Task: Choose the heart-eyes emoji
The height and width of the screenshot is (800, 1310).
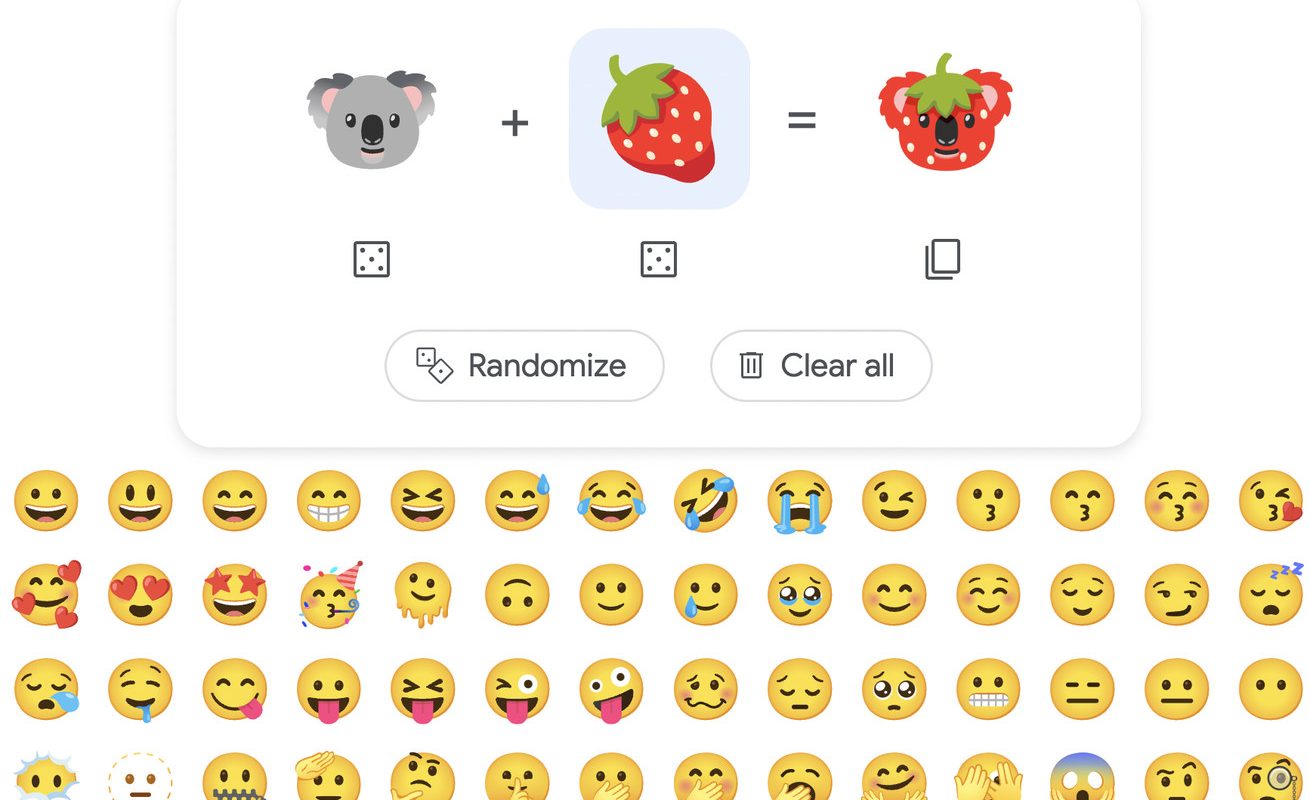Action: click(140, 595)
